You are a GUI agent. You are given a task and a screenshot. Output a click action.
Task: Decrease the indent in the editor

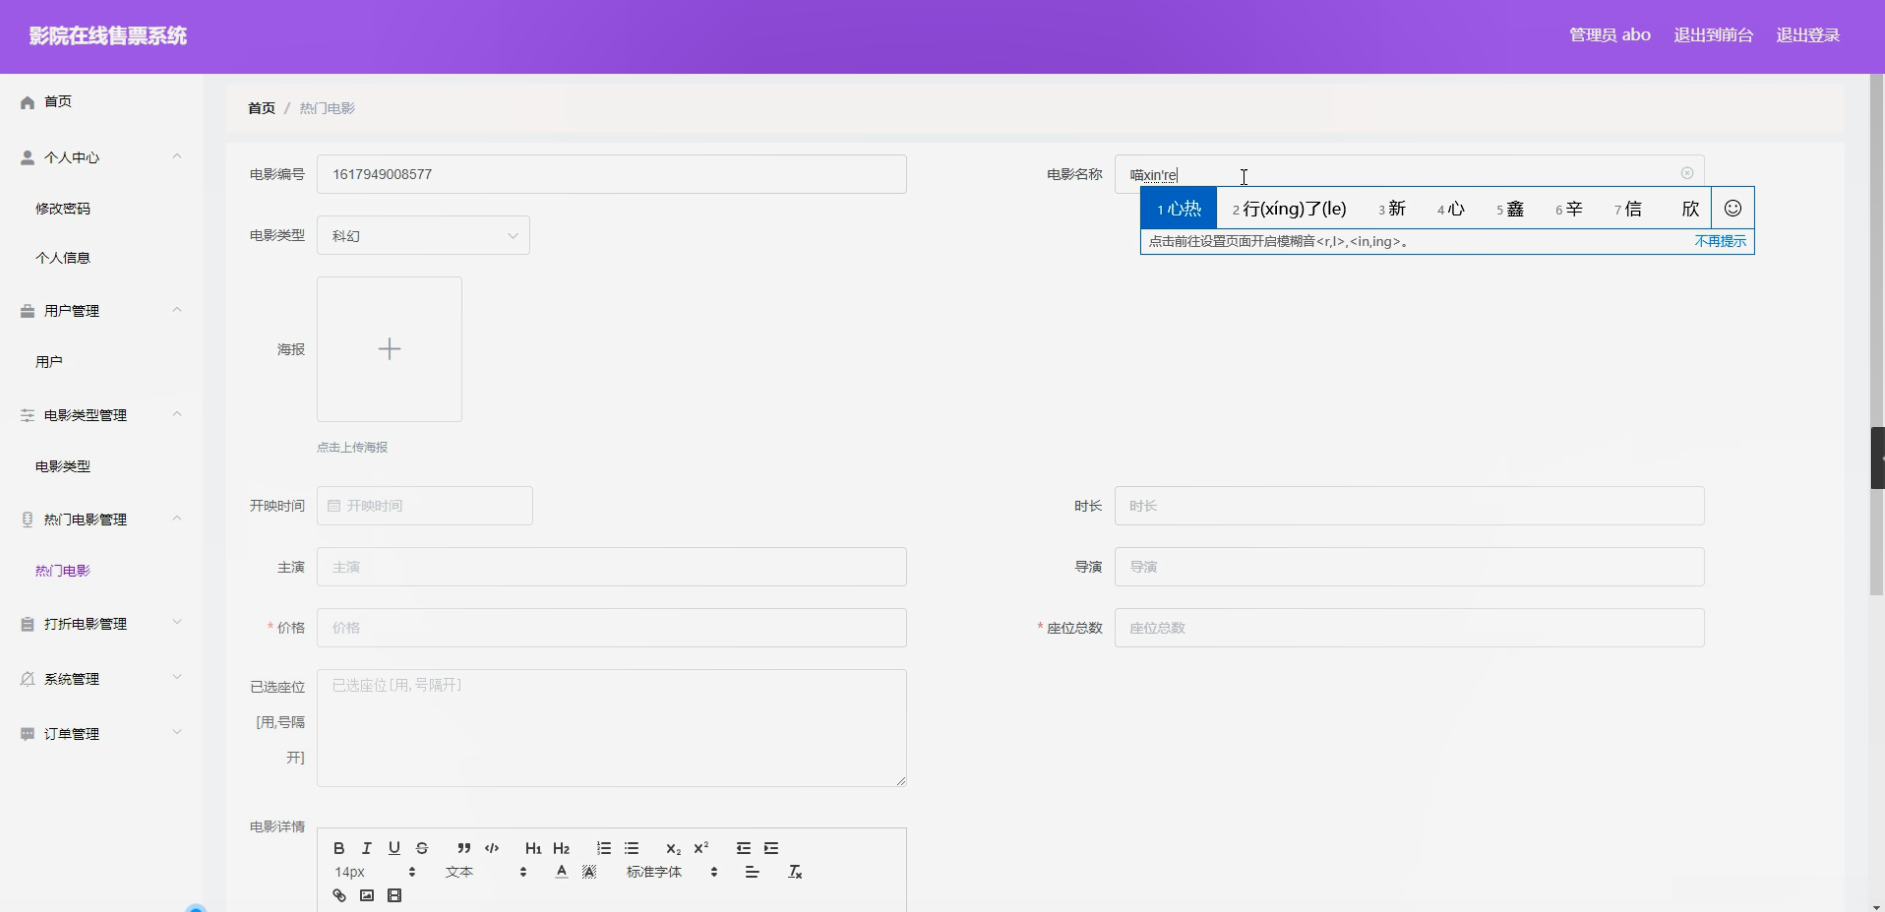coord(743,848)
